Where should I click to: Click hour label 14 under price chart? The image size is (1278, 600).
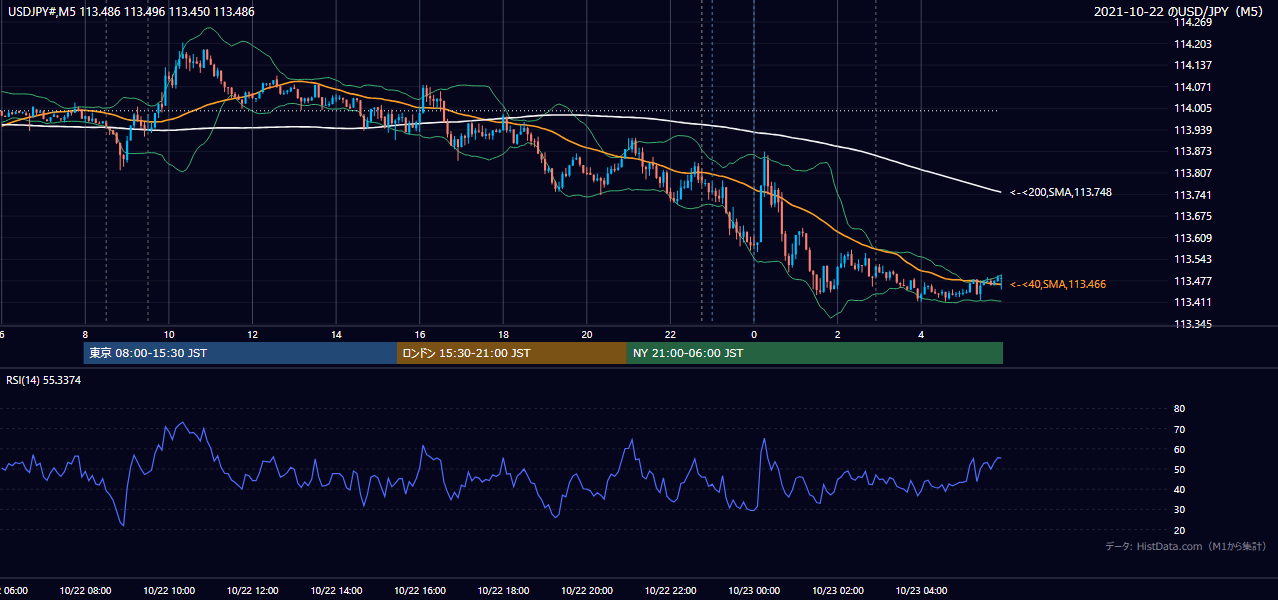[336, 335]
